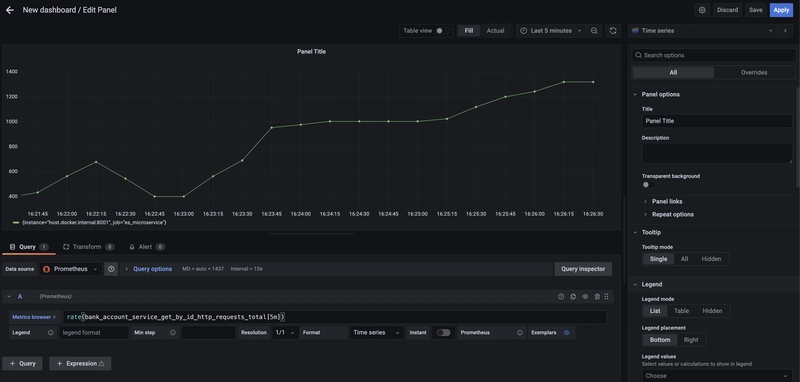
Task: Collapse options pane with the right chevron
Action: click(x=785, y=31)
